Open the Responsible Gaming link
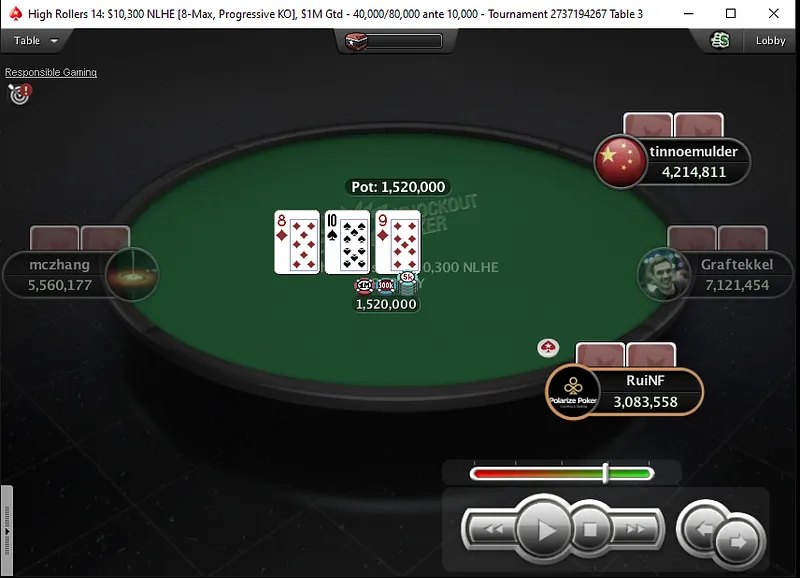The image size is (800, 578). point(51,72)
